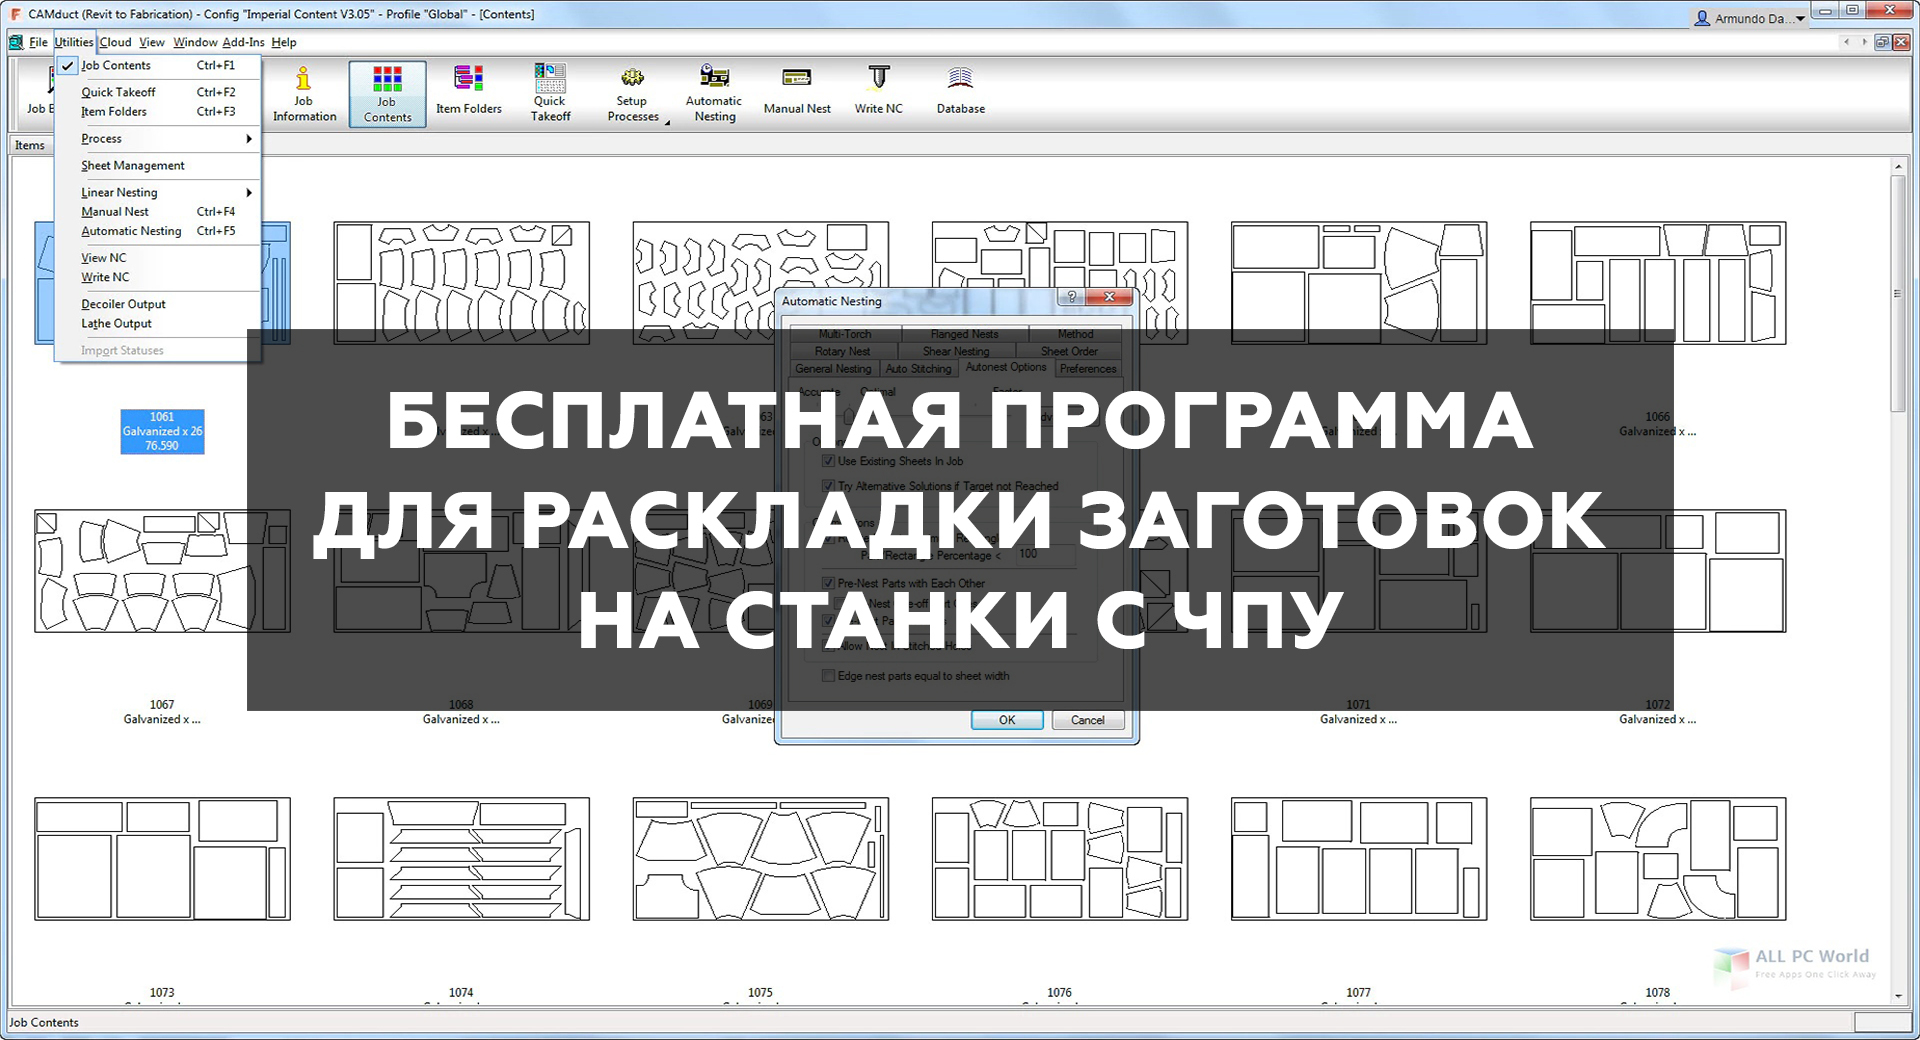The width and height of the screenshot is (1920, 1040).
Task: Switch to the Flanged Nests tab
Action: [x=964, y=334]
